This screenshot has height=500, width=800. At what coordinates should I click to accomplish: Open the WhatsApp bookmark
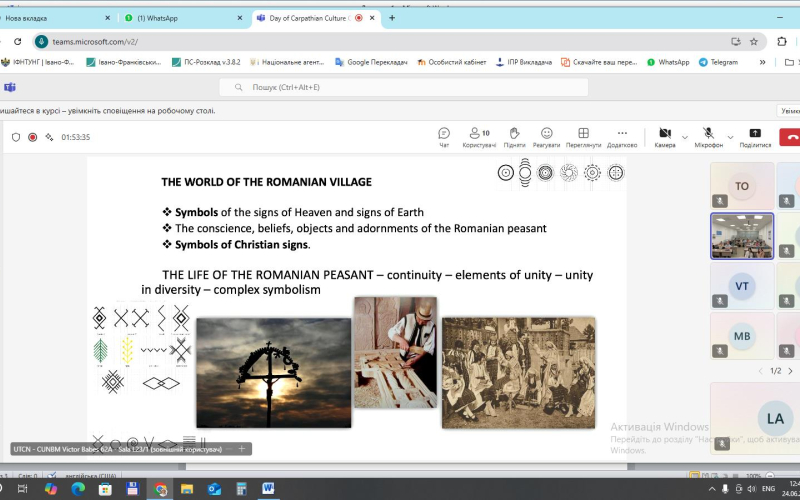tap(668, 62)
